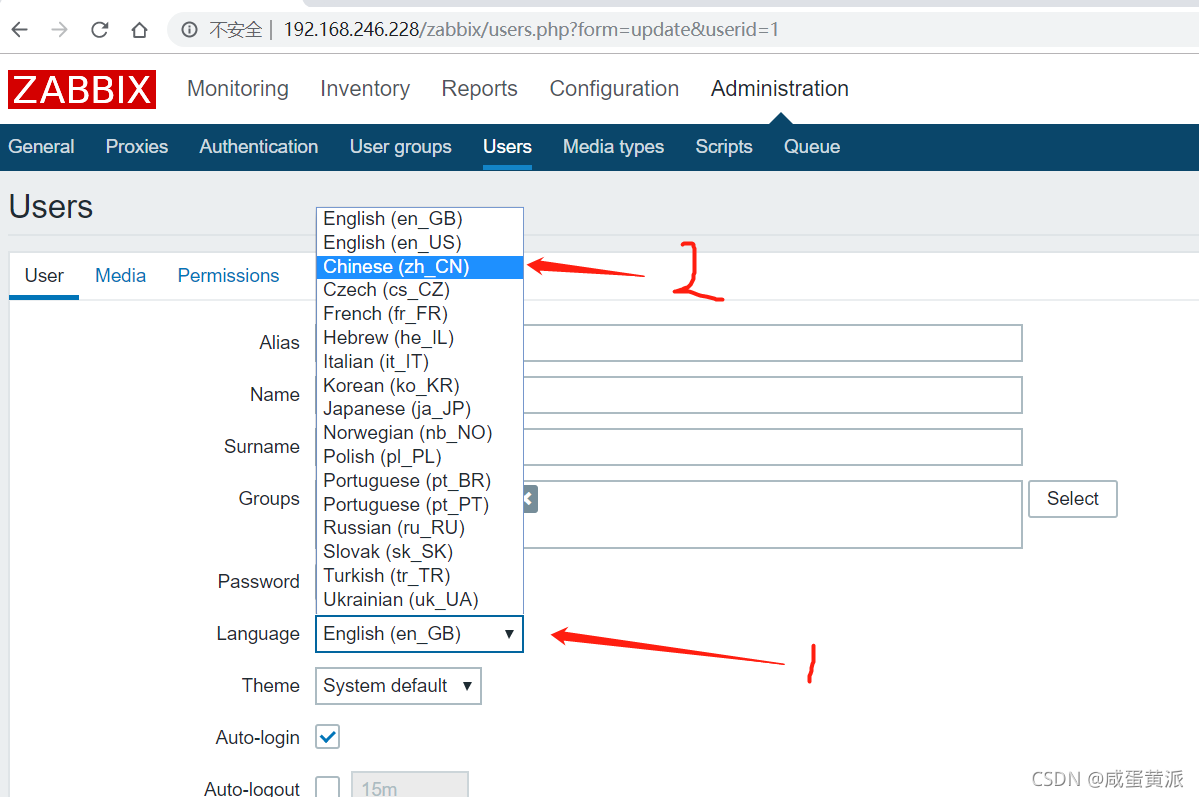Open the Reports menu
Image resolution: width=1199 pixels, height=797 pixels.
pos(479,89)
